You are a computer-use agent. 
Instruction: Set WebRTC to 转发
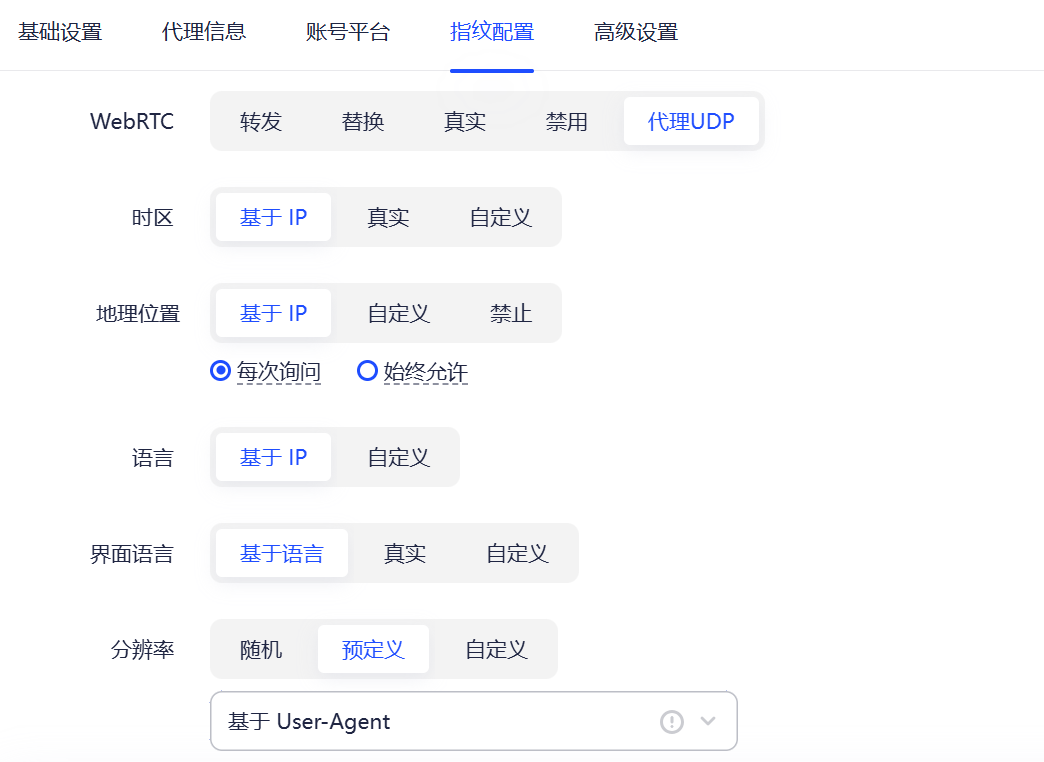tap(261, 121)
